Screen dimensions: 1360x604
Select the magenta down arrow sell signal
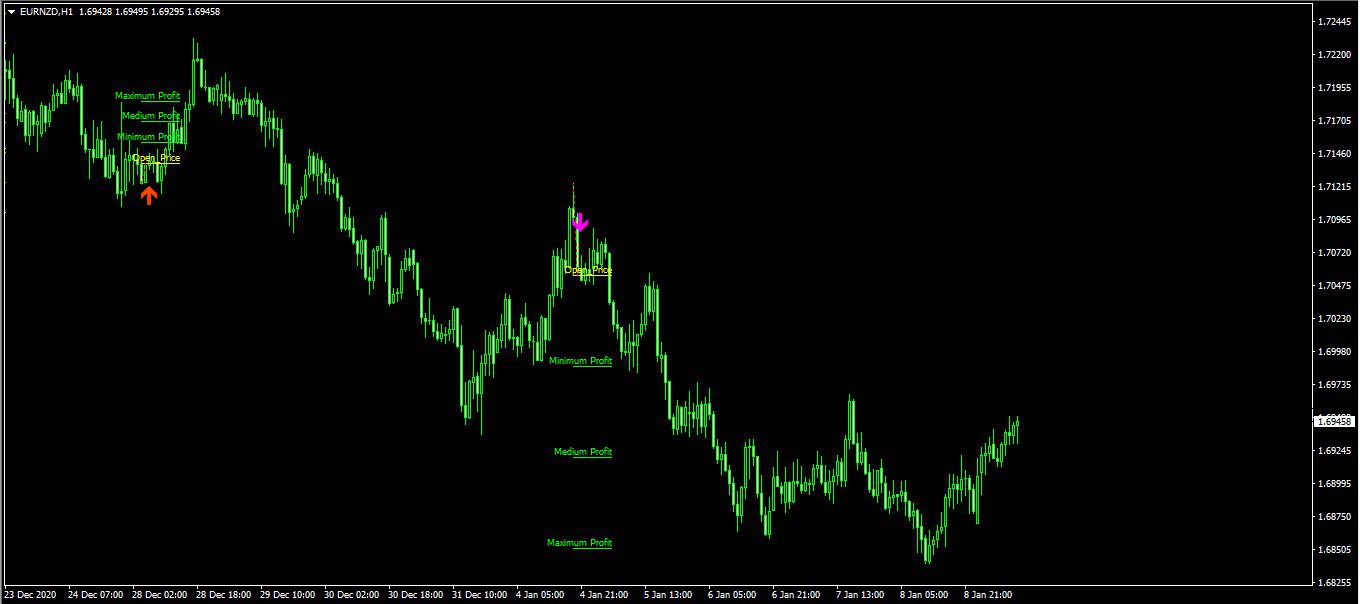pos(580,222)
